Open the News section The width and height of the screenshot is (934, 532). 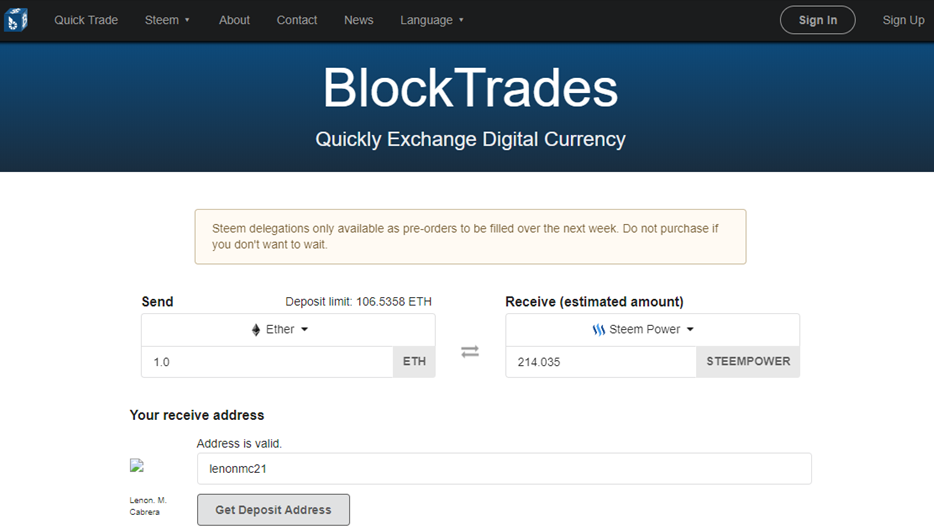click(x=359, y=20)
